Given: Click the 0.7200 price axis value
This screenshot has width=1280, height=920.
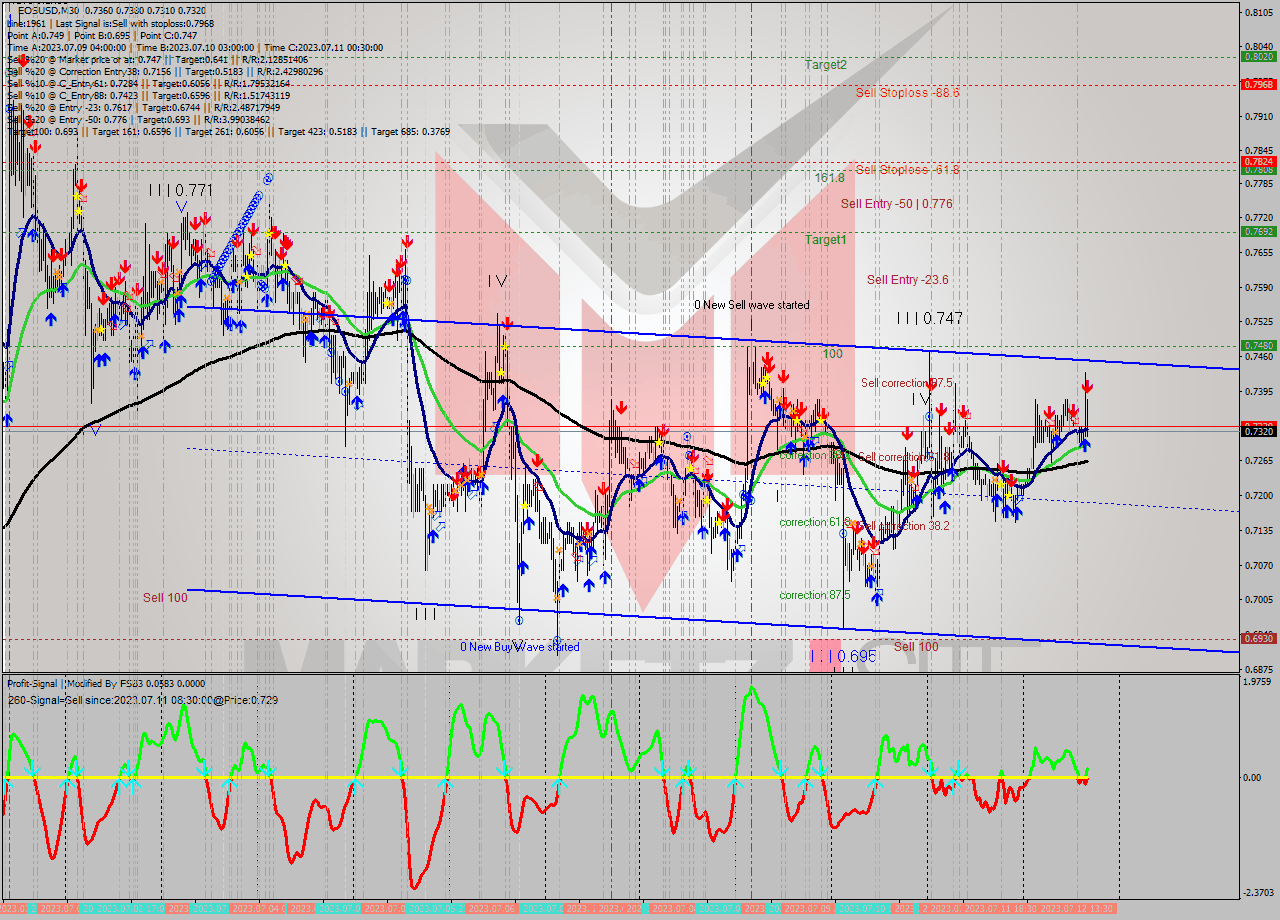Looking at the screenshot, I should (x=1258, y=495).
